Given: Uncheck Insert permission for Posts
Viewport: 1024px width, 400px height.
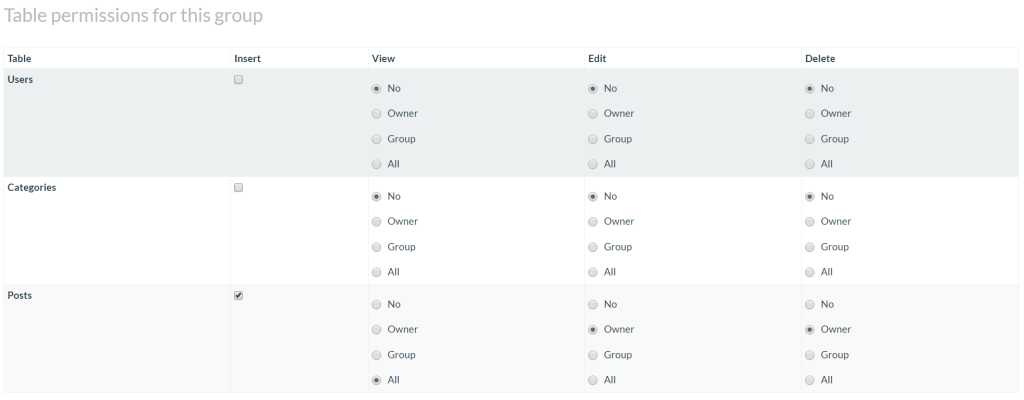Looking at the screenshot, I should point(238,295).
